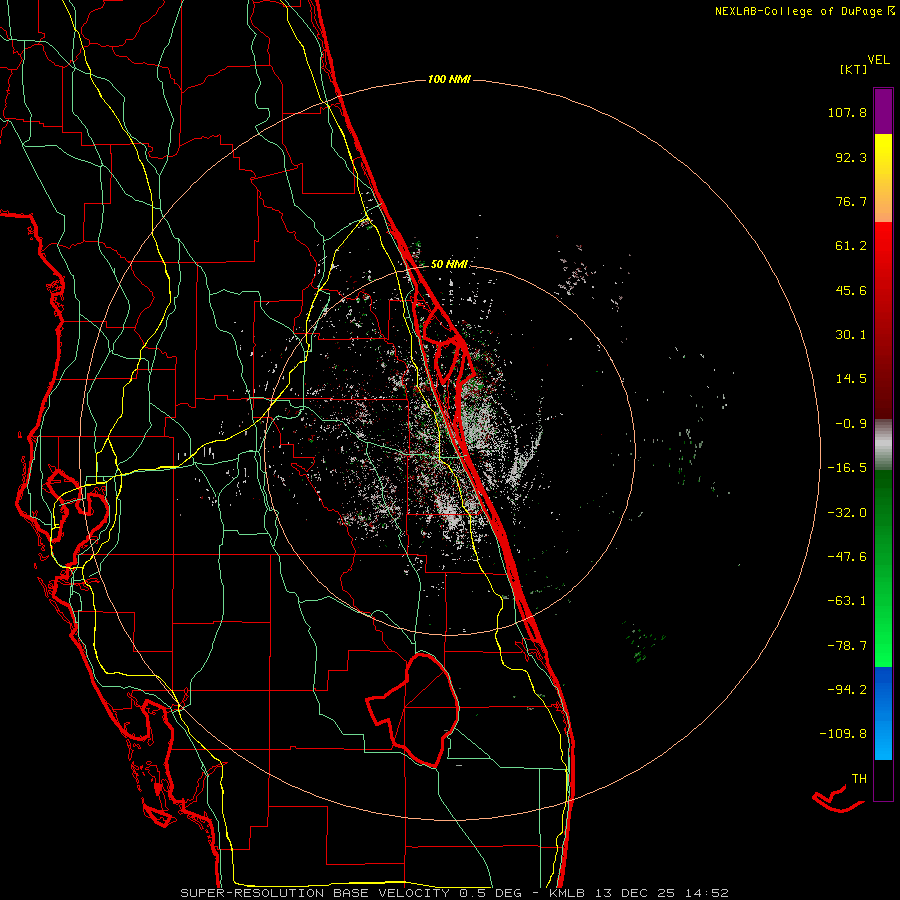Click the NEXLAB-College of DuPage header text
The width and height of the screenshot is (900, 900).
click(x=805, y=11)
